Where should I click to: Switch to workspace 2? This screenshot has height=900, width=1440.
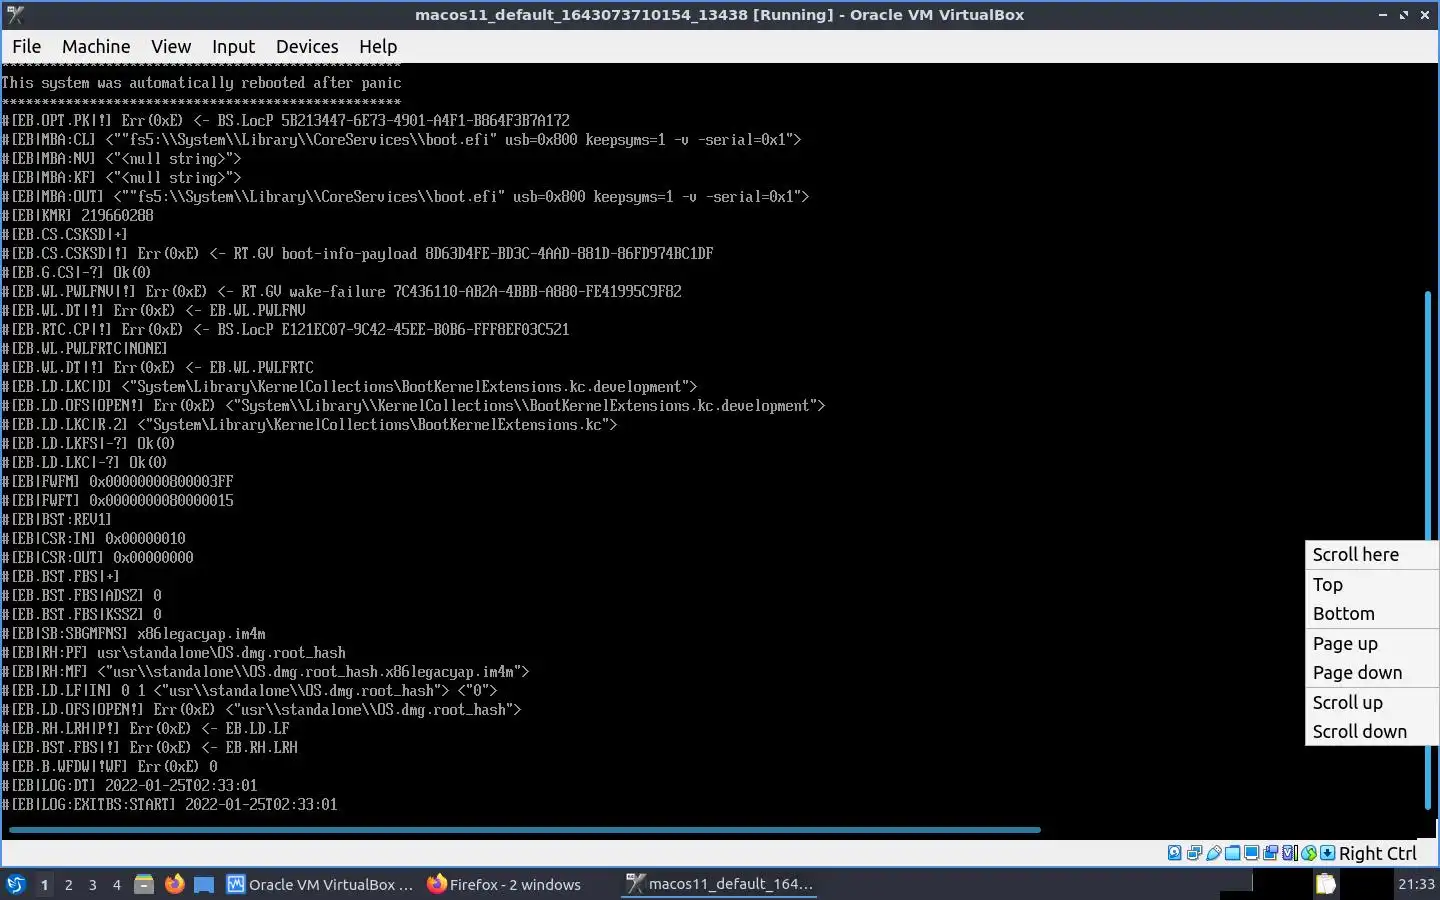tap(68, 884)
